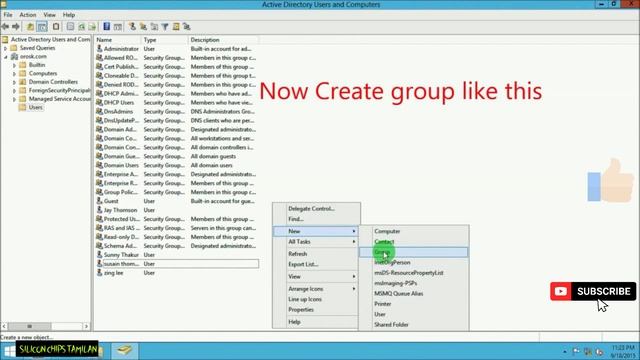
Task: Show hidden tray icons arrow
Action: point(565,351)
